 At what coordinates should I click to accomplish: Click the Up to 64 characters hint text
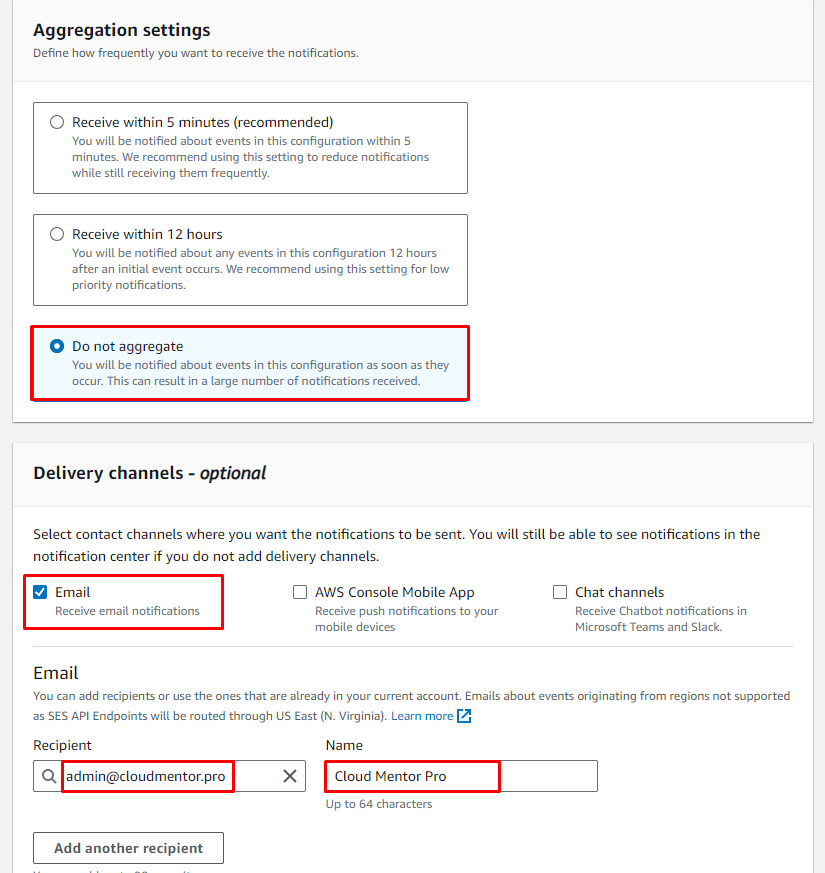click(379, 804)
